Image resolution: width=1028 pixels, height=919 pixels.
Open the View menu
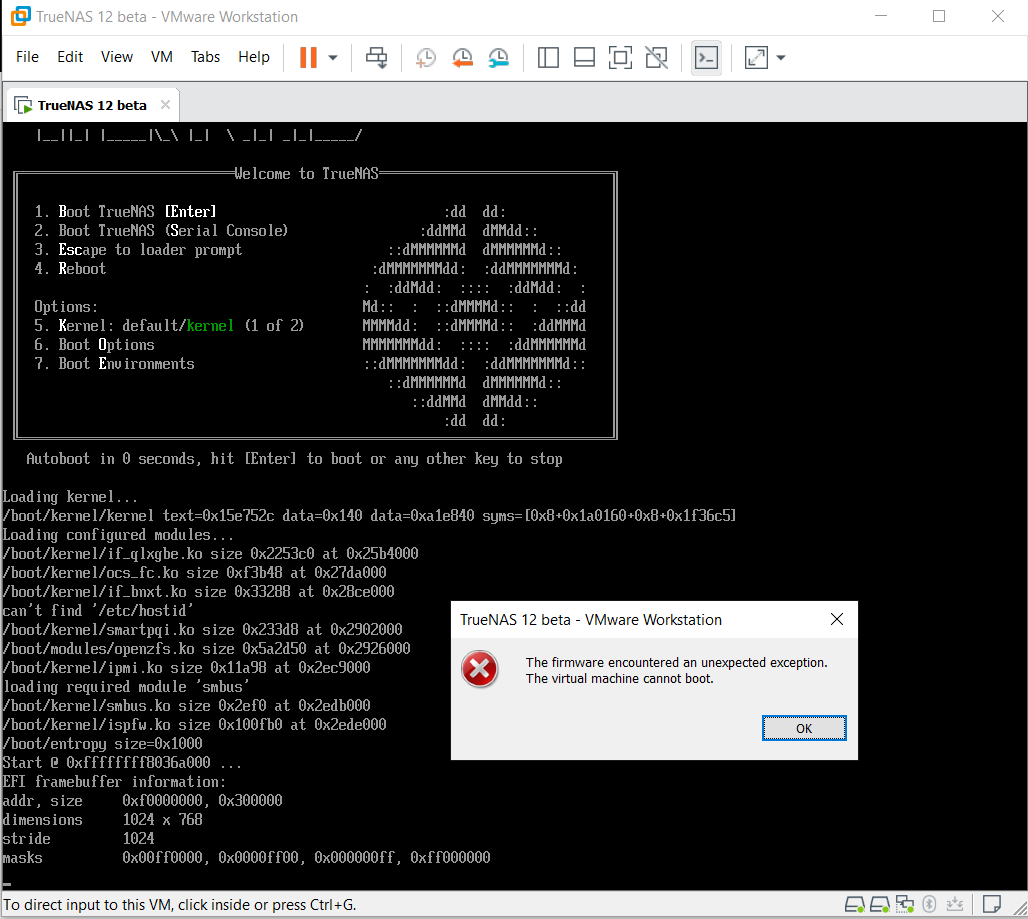117,57
